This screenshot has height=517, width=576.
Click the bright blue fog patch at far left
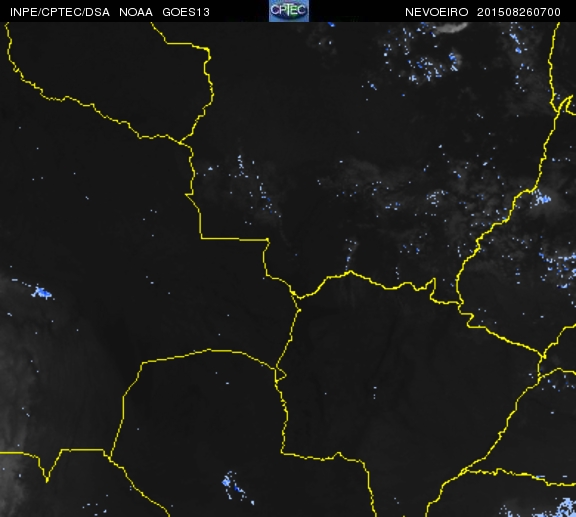pos(42,293)
